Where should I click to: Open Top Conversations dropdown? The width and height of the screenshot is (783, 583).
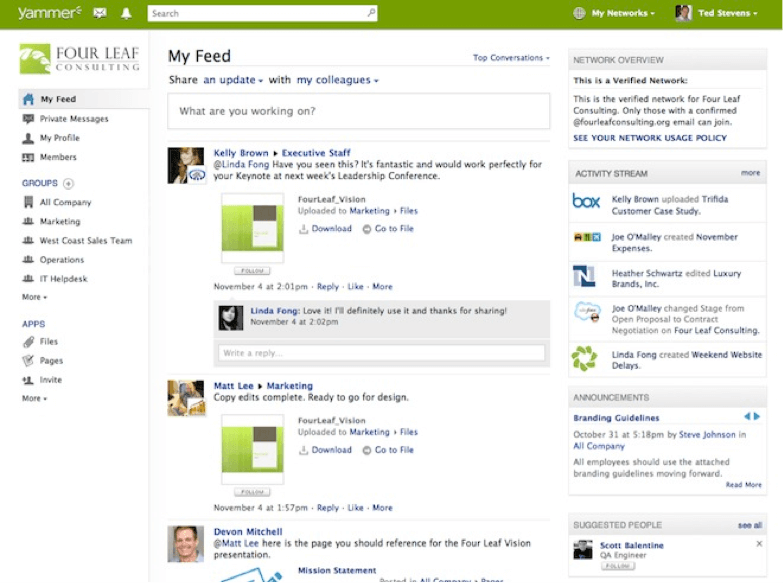coord(511,58)
